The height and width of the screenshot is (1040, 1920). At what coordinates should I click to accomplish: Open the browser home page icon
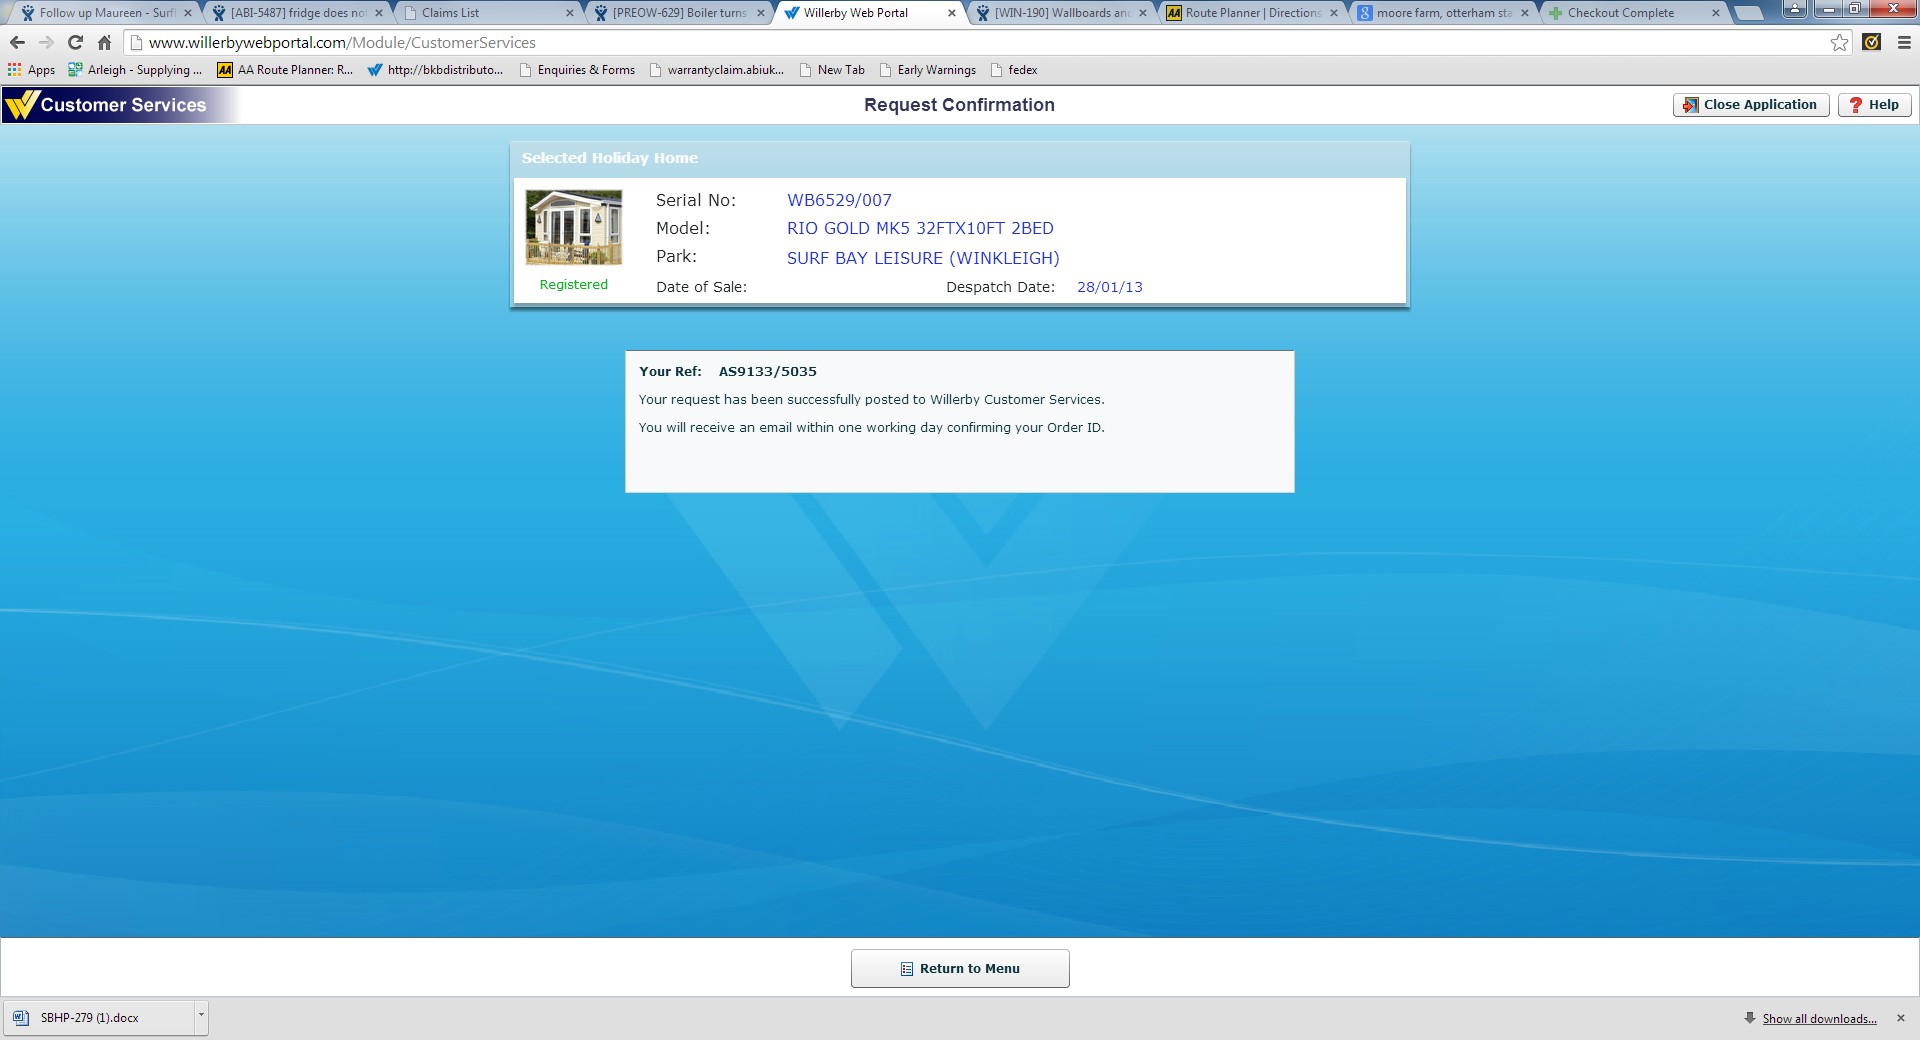coord(104,42)
